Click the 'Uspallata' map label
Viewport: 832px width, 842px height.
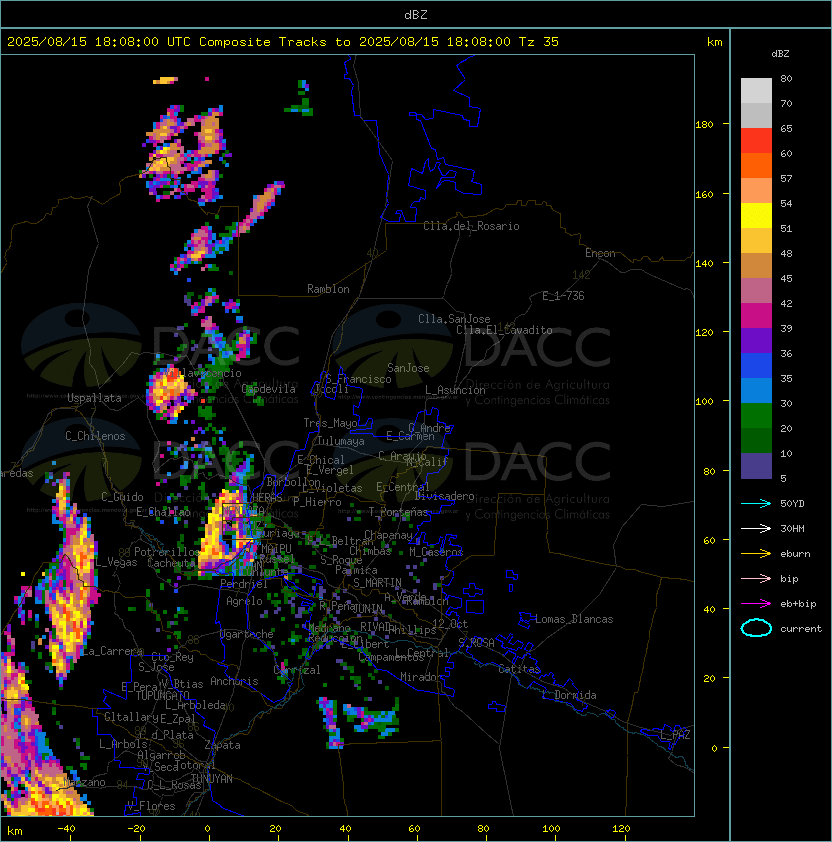(94, 398)
